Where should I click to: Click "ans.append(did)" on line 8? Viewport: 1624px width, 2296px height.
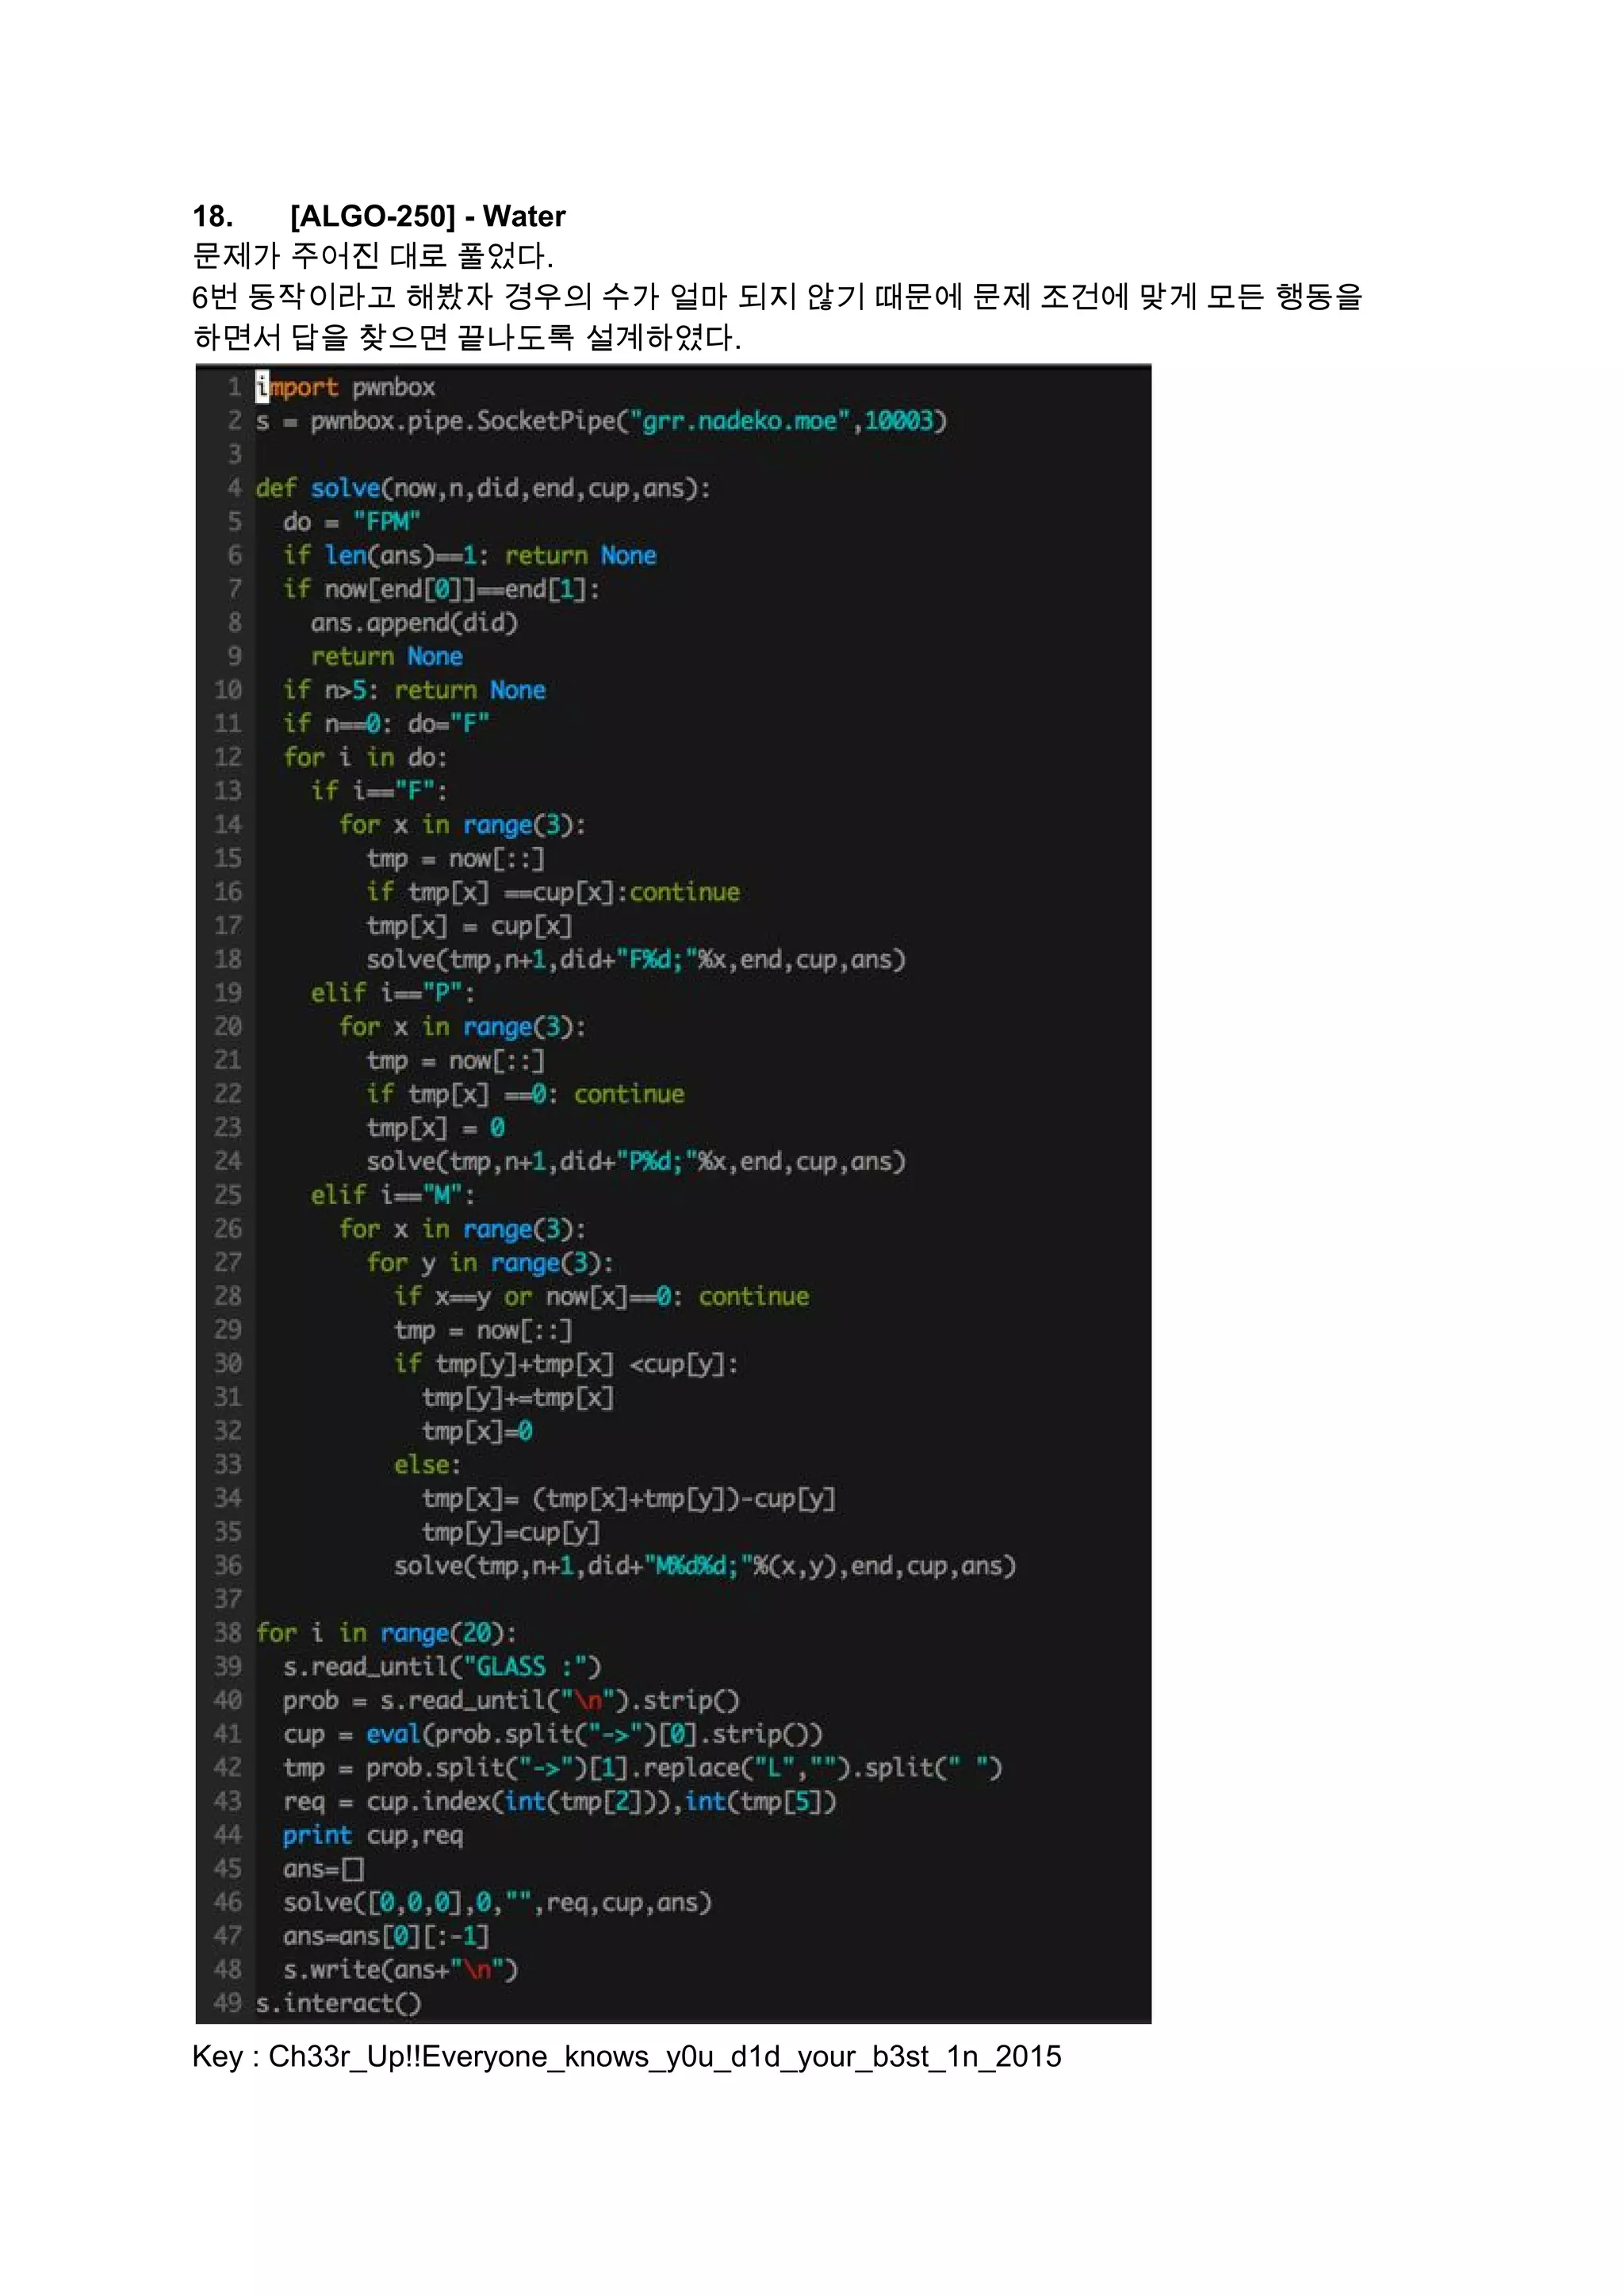pos(414,623)
